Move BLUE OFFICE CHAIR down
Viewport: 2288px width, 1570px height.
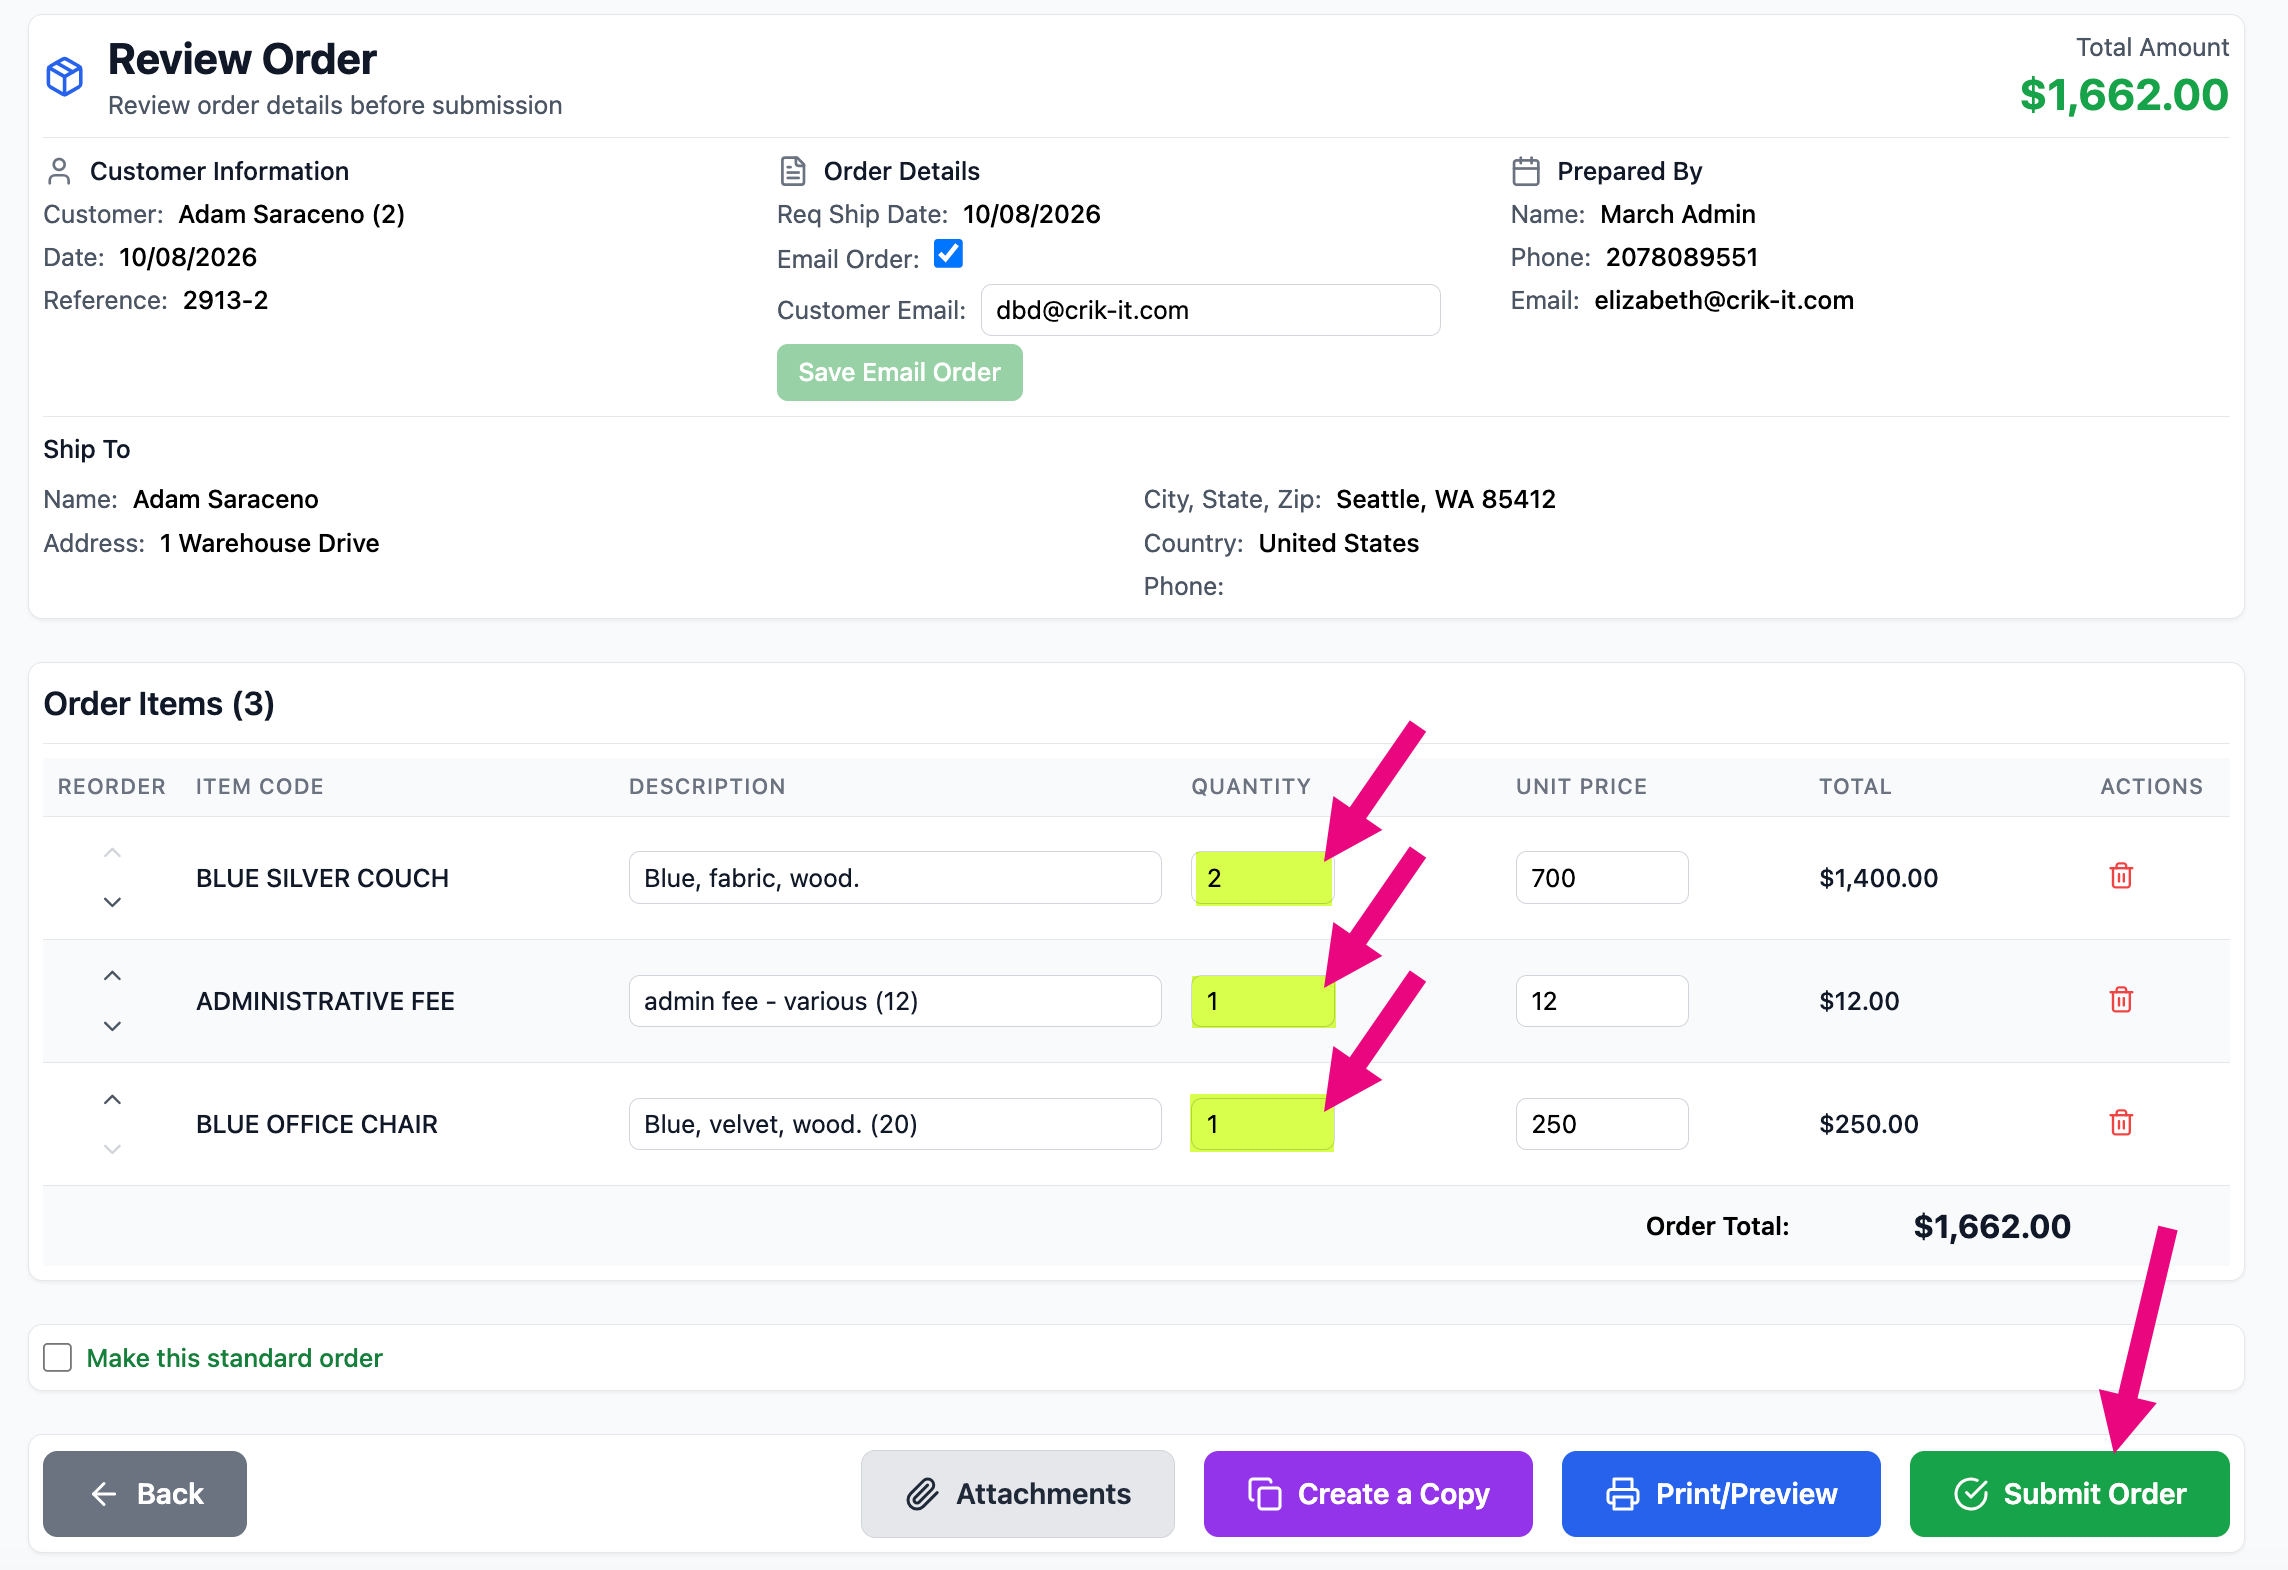pos(112,1149)
